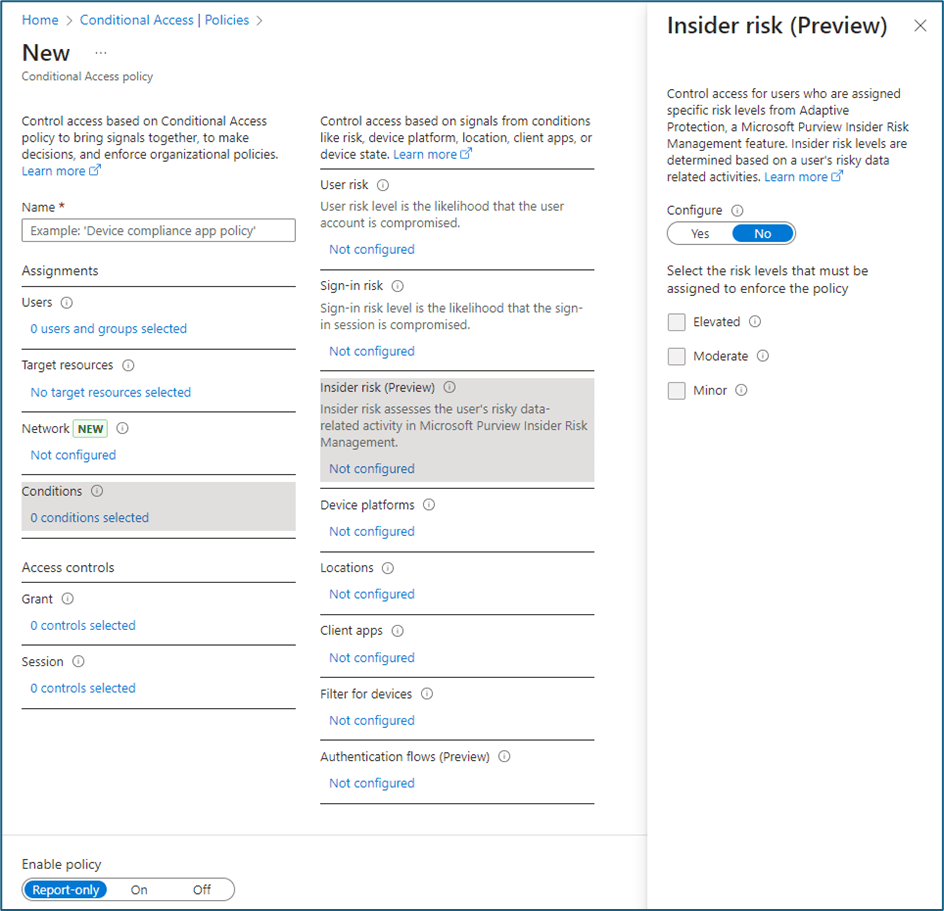Check the Moderate risk level checkbox
Image resolution: width=944 pixels, height=911 pixels.
(x=677, y=356)
